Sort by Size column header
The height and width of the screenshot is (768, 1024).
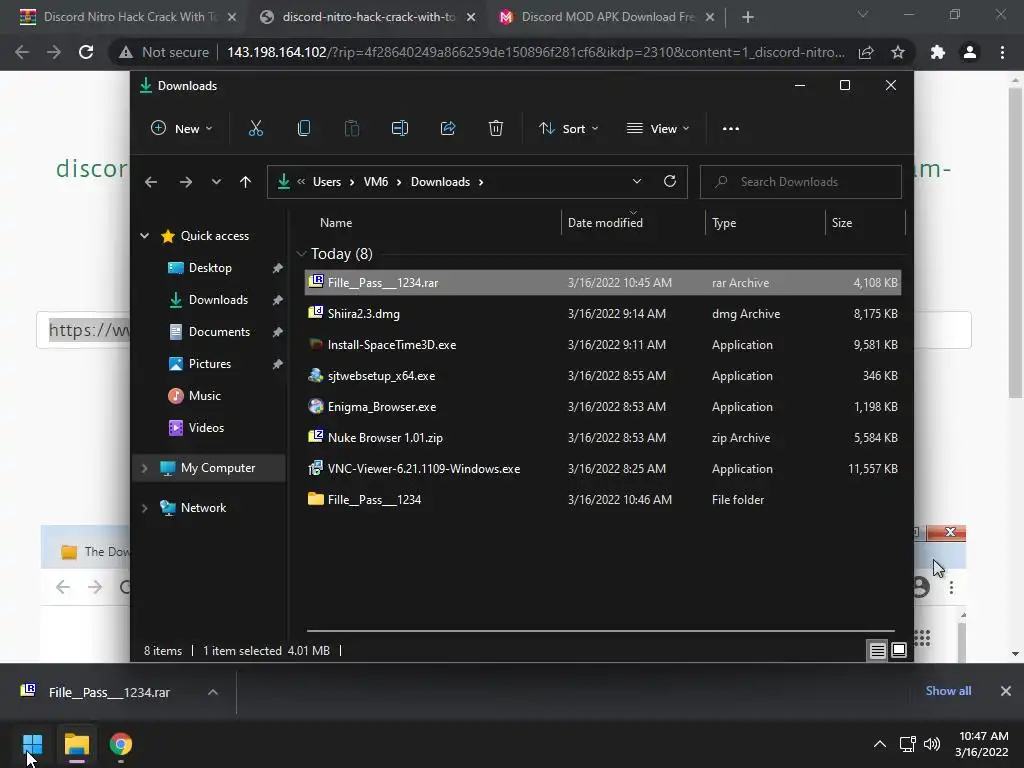842,223
